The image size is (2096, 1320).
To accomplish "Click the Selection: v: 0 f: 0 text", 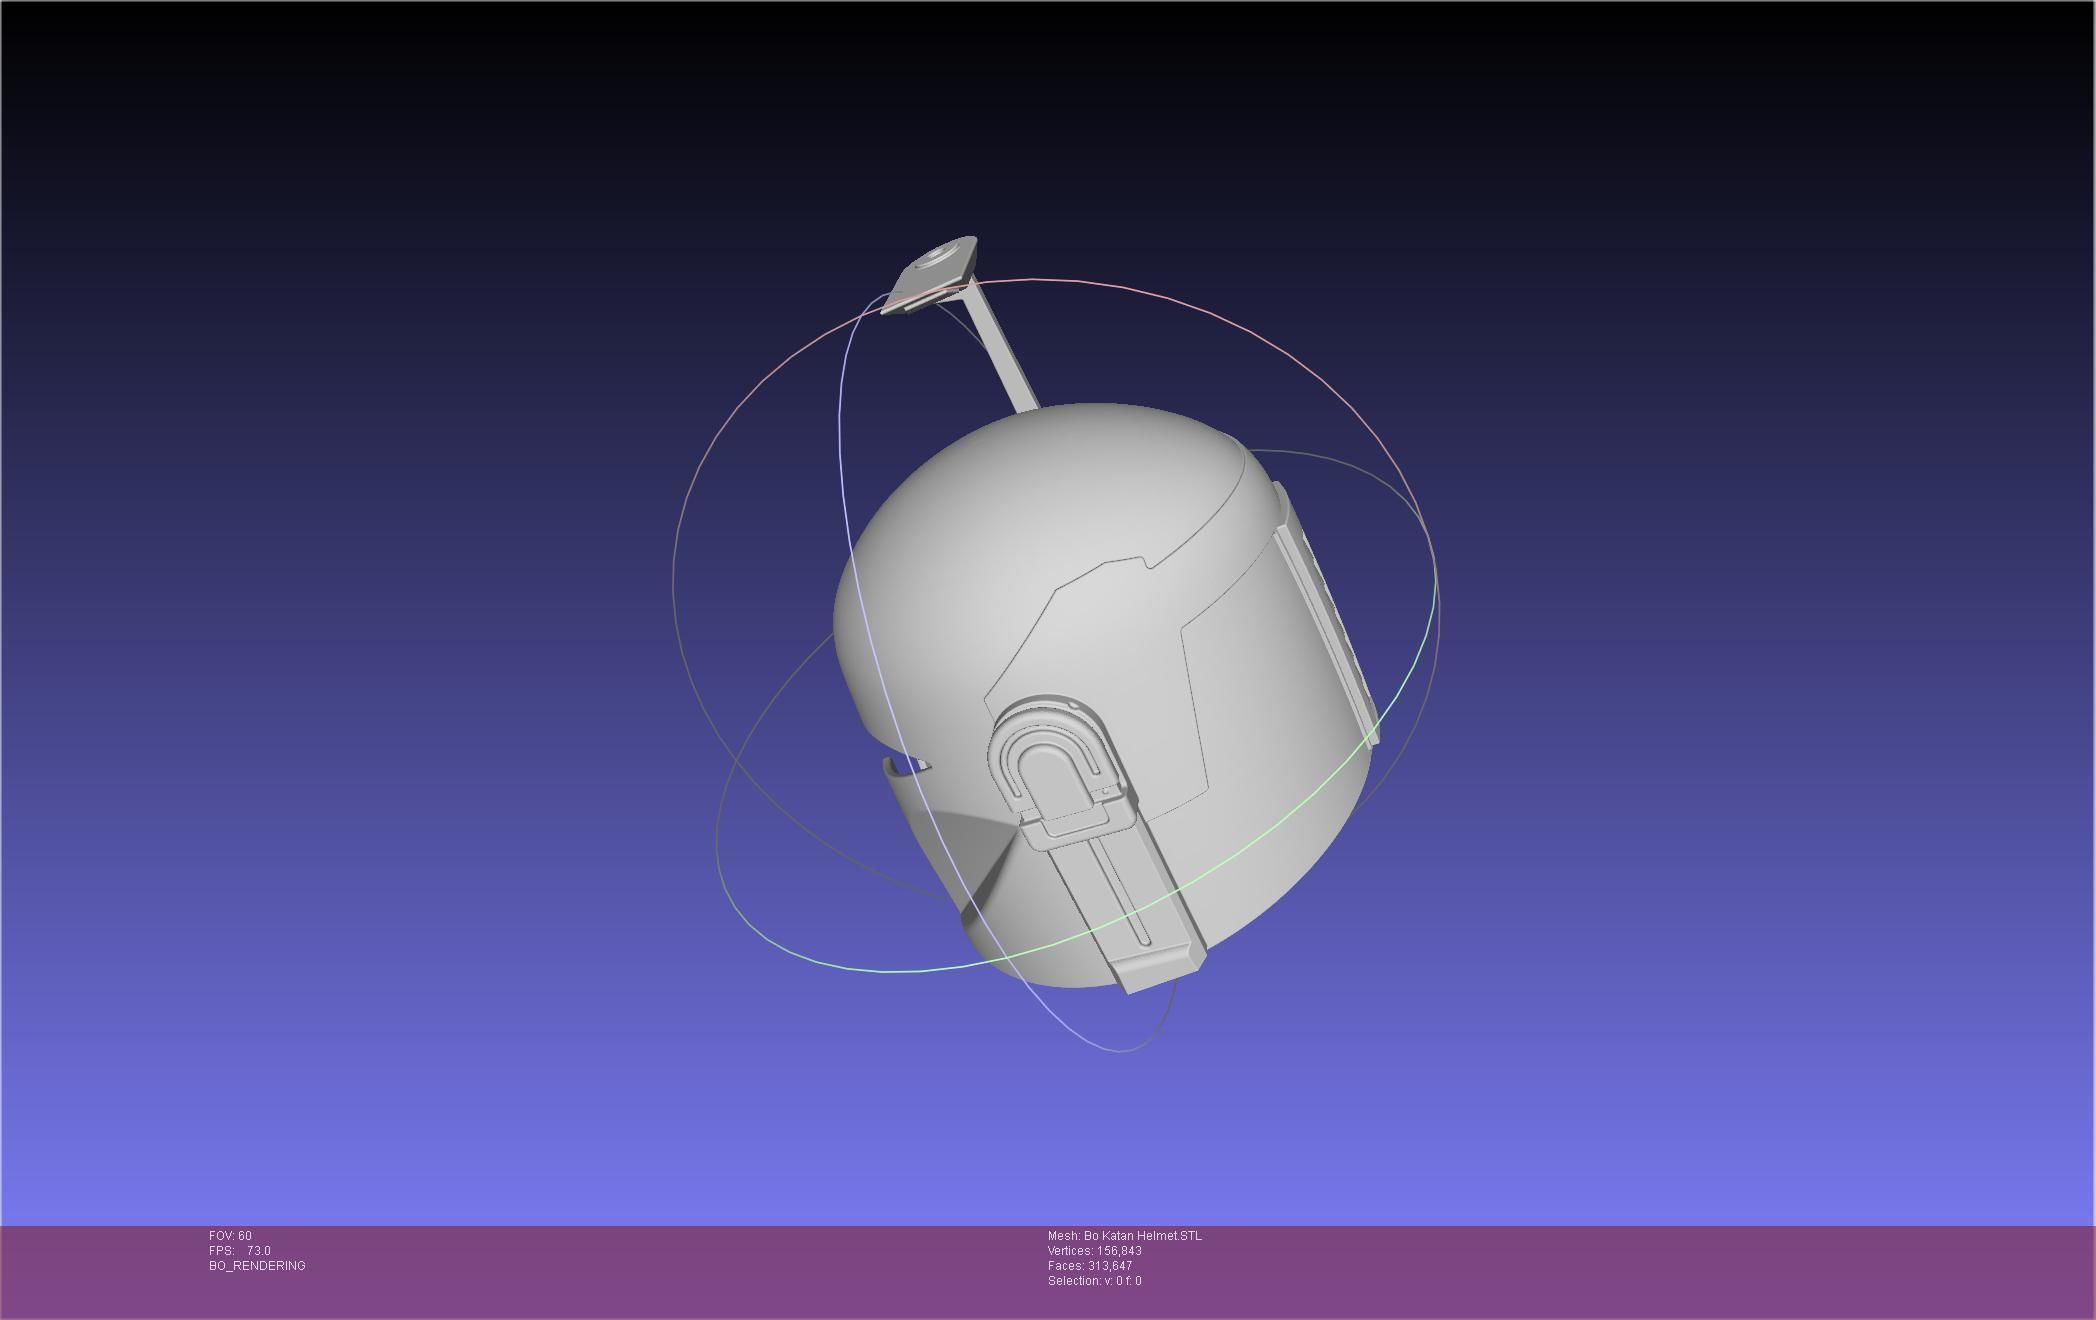I will pyautogui.click(x=1095, y=1281).
